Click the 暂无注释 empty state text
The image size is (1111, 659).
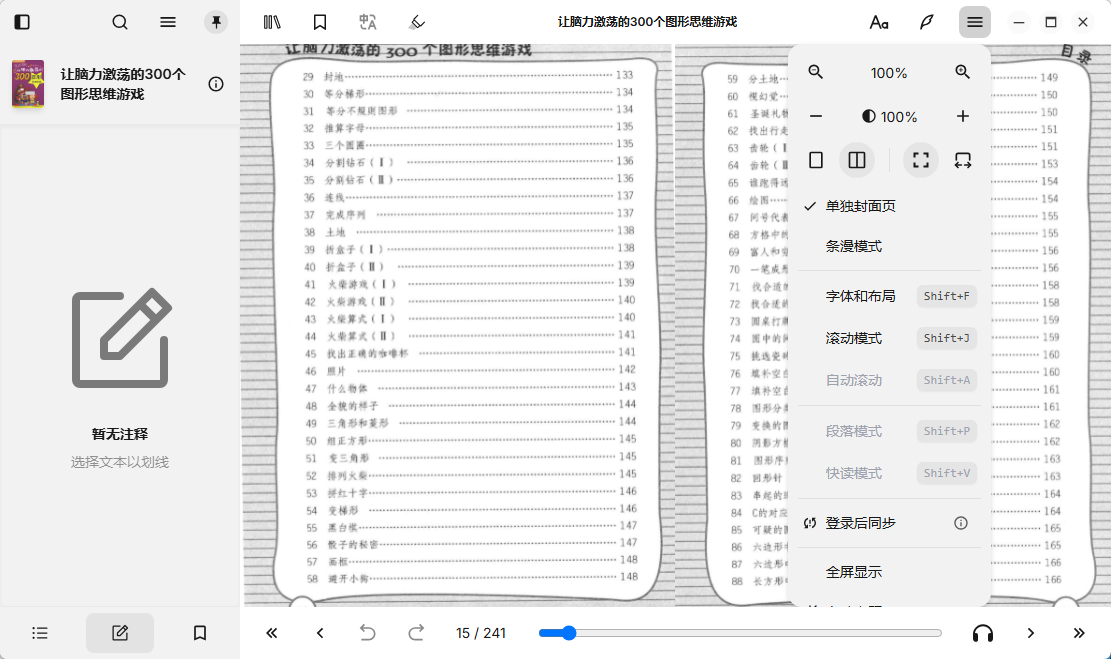(120, 434)
